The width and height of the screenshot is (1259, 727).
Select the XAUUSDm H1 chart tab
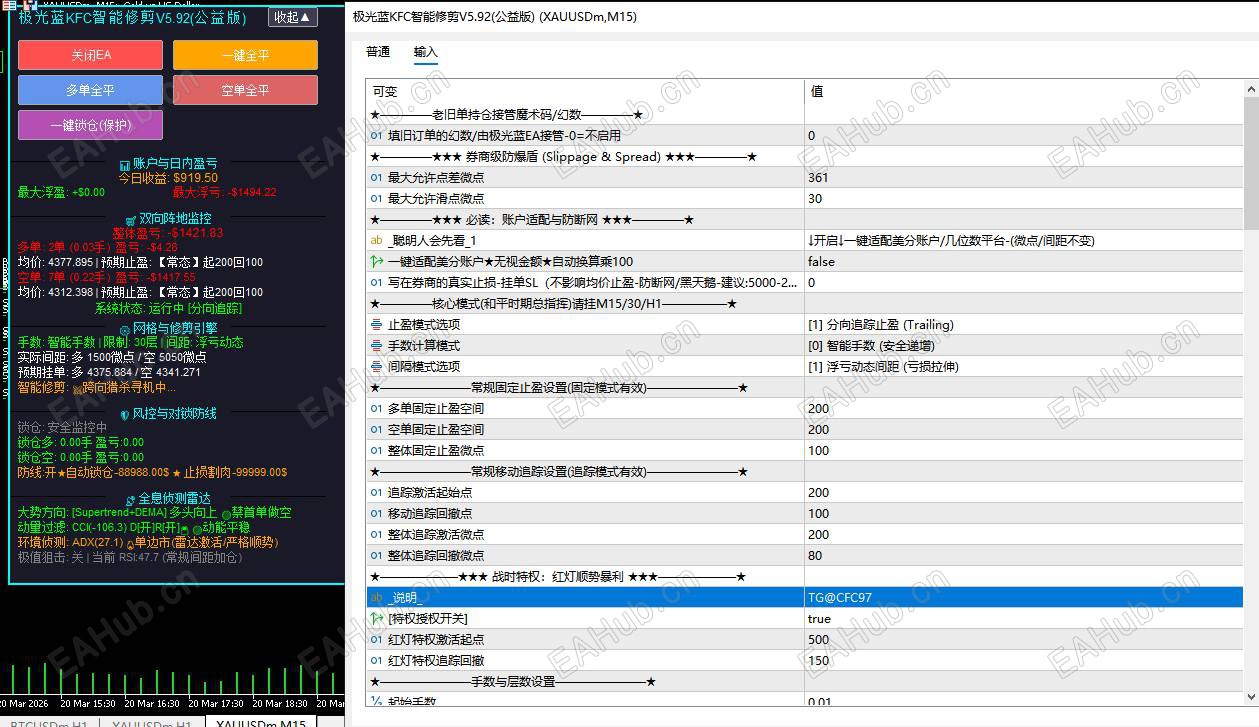tap(150, 722)
